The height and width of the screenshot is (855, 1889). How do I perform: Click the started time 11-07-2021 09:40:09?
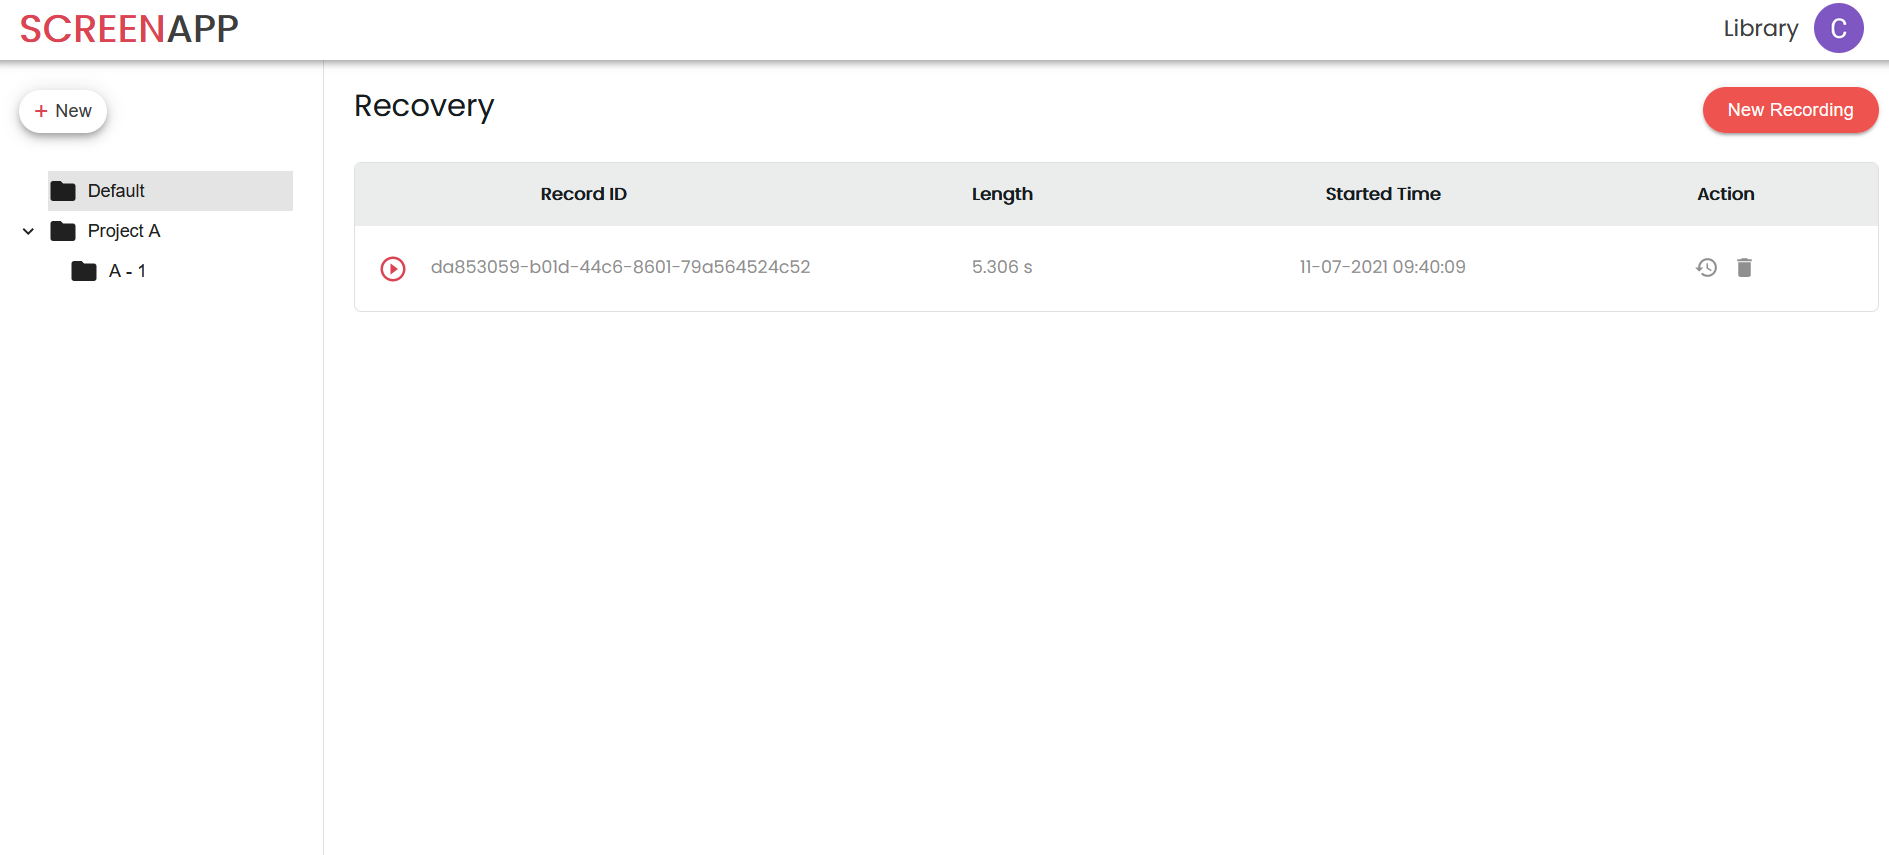[x=1382, y=267]
